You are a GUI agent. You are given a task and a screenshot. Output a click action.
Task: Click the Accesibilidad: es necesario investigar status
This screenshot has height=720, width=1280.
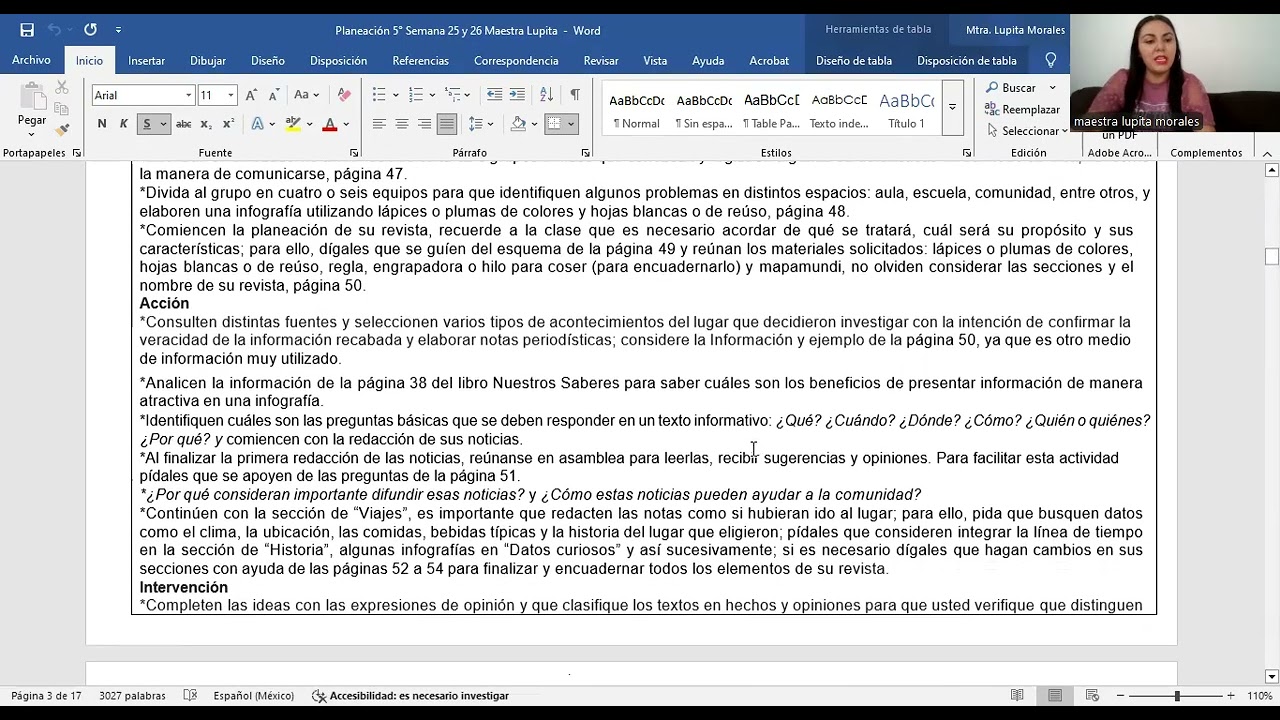[410, 696]
